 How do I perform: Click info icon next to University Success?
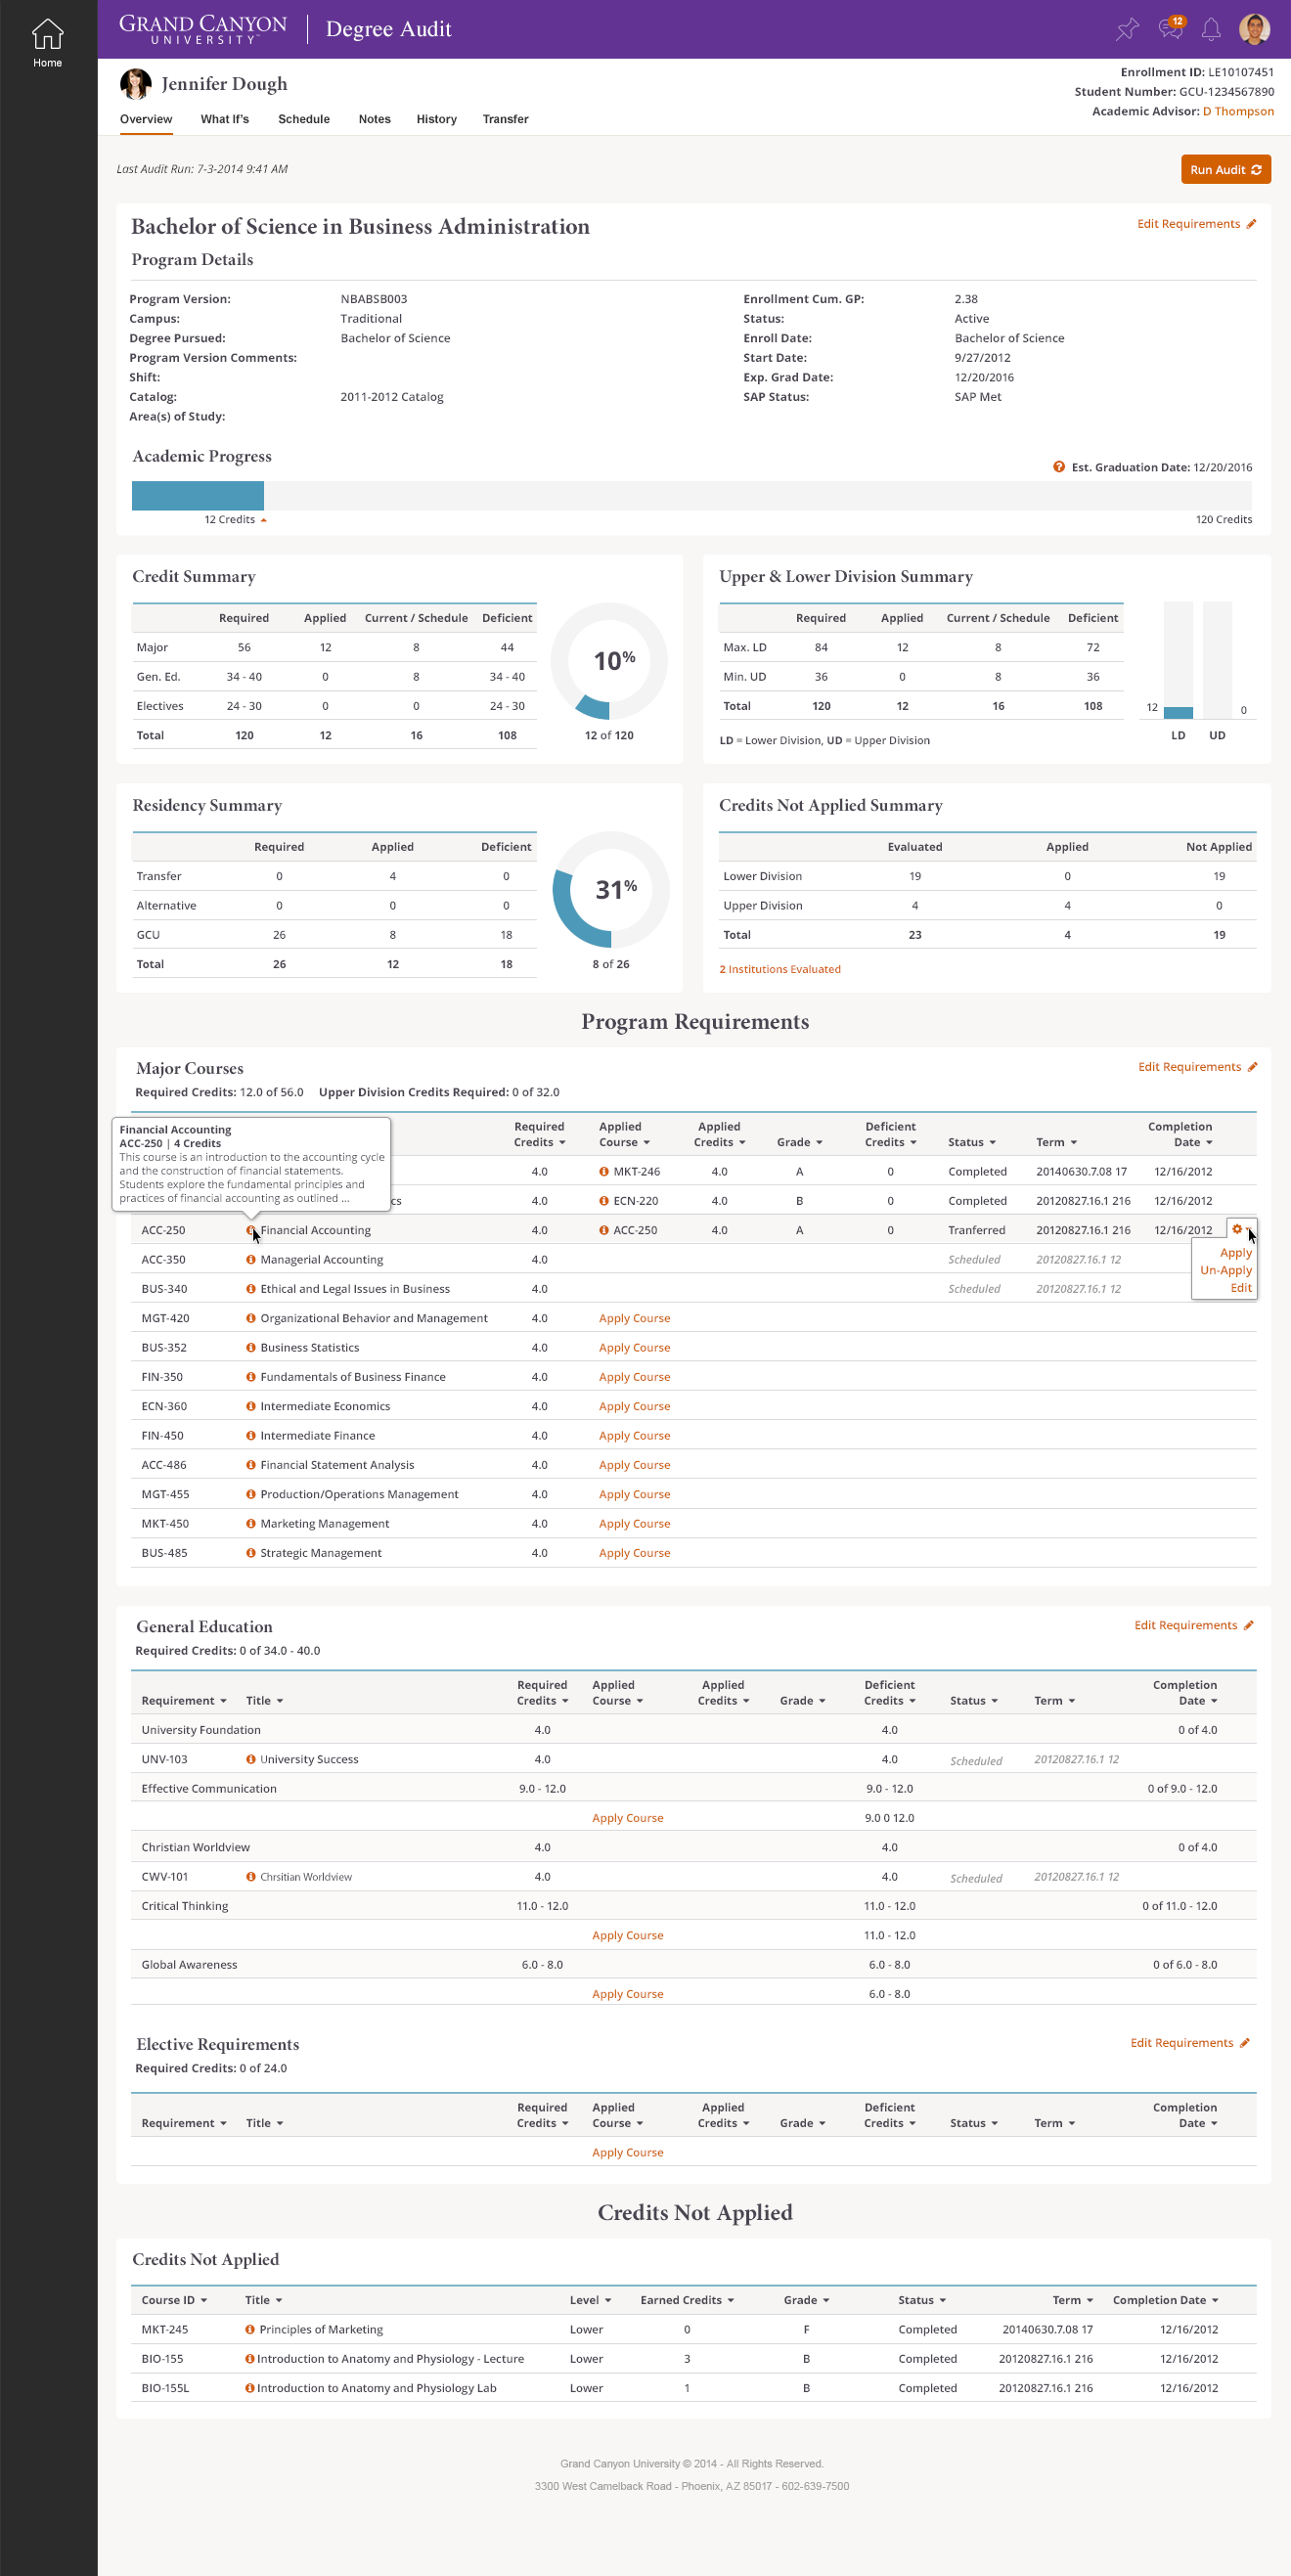251,1759
